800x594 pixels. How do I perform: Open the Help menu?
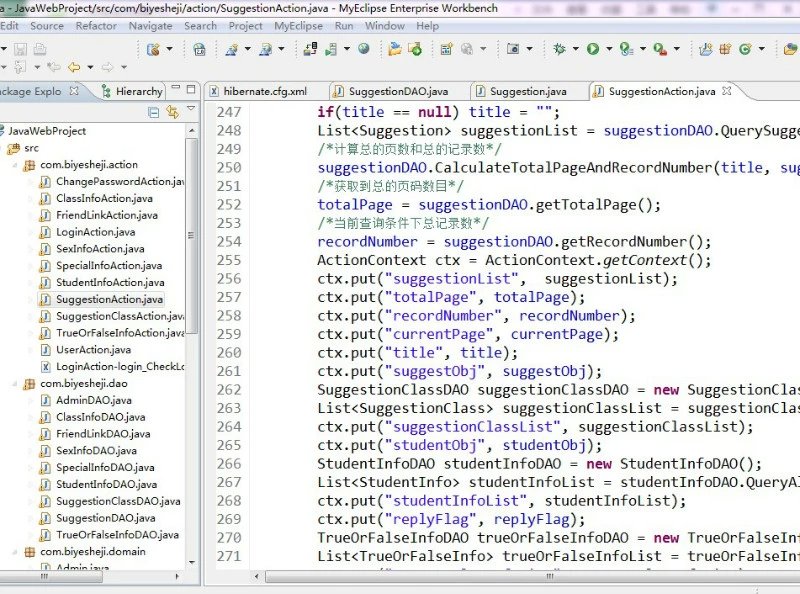click(x=428, y=26)
